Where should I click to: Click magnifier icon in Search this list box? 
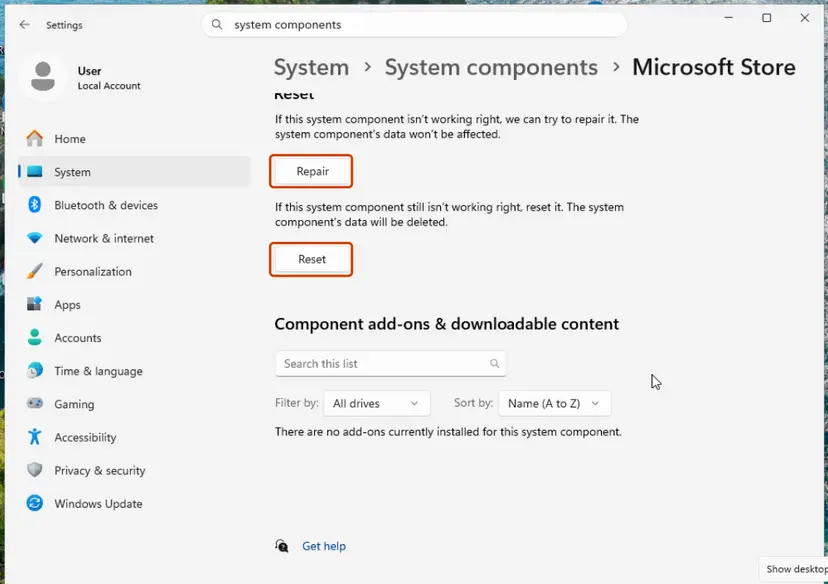point(494,363)
